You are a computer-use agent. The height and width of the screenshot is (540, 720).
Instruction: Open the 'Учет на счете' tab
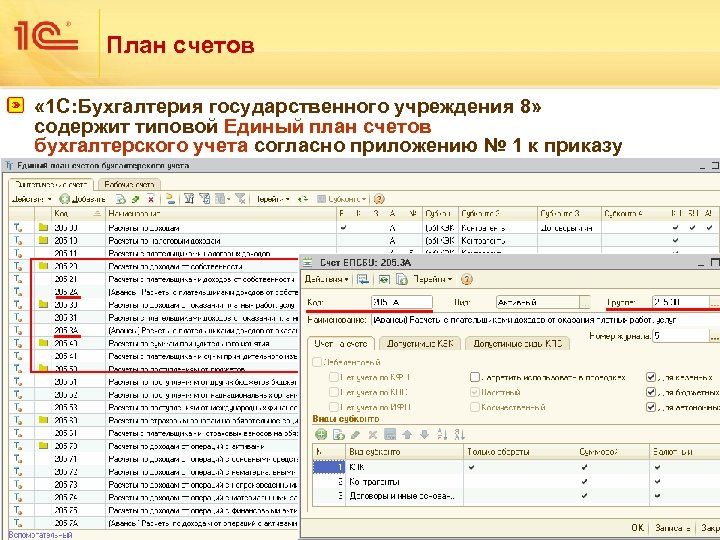tap(341, 343)
